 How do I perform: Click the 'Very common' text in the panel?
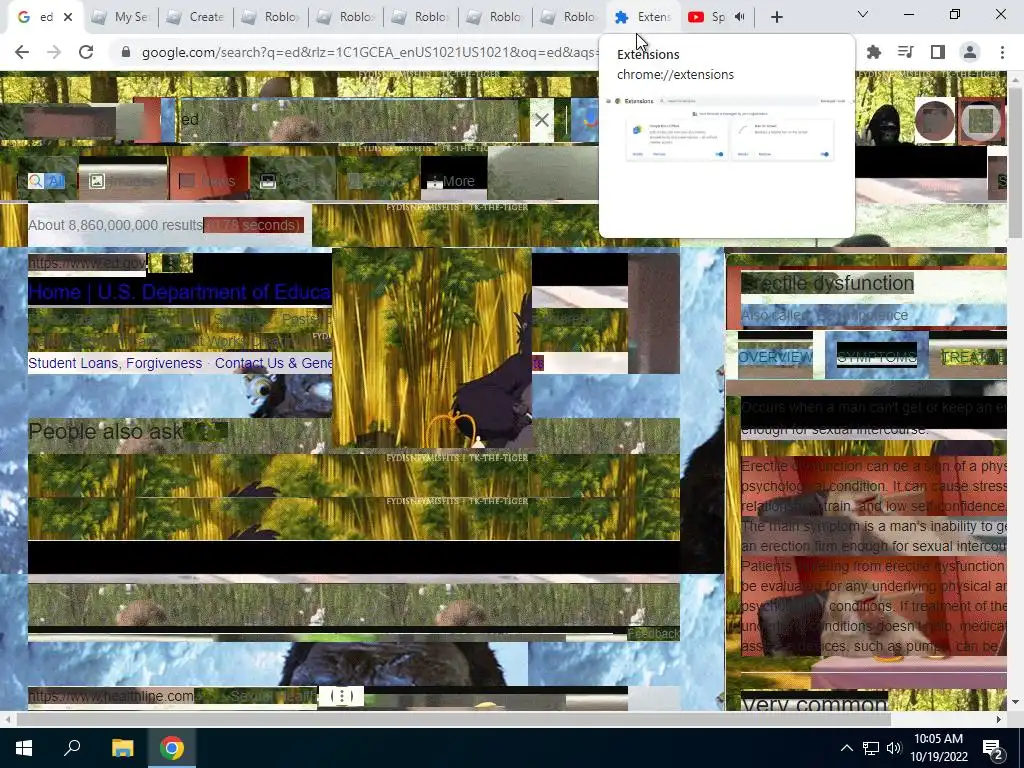pos(814,704)
